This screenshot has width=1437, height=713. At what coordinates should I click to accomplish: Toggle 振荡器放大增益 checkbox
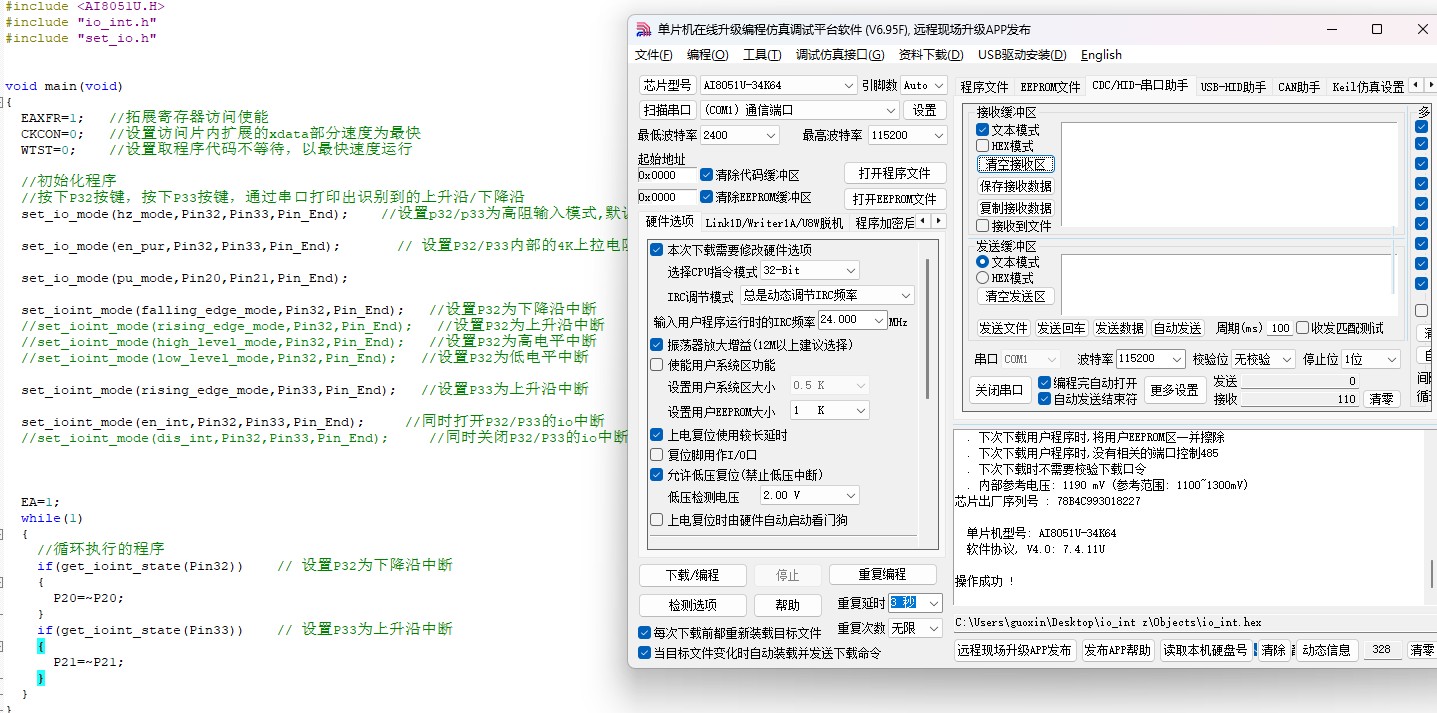(657, 345)
